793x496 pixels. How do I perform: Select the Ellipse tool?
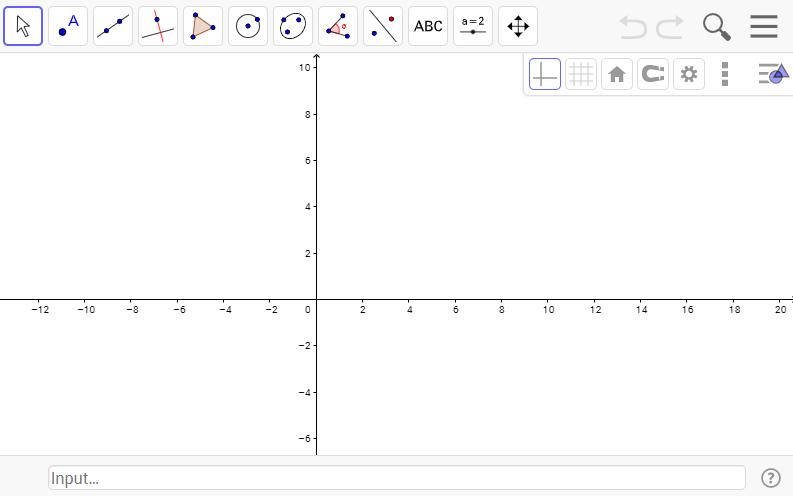pyautogui.click(x=293, y=26)
